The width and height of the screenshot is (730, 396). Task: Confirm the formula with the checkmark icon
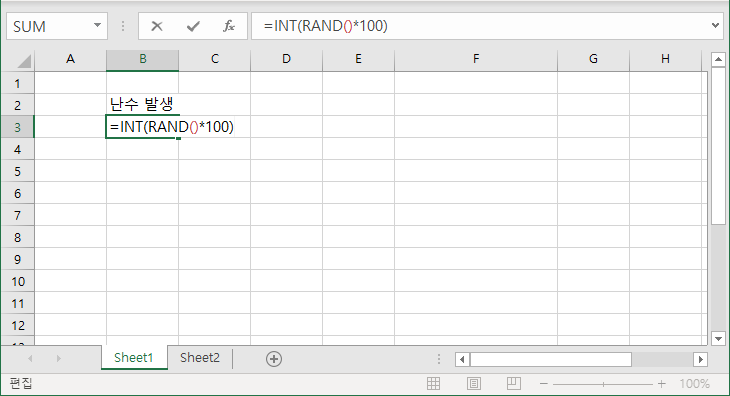[193, 26]
